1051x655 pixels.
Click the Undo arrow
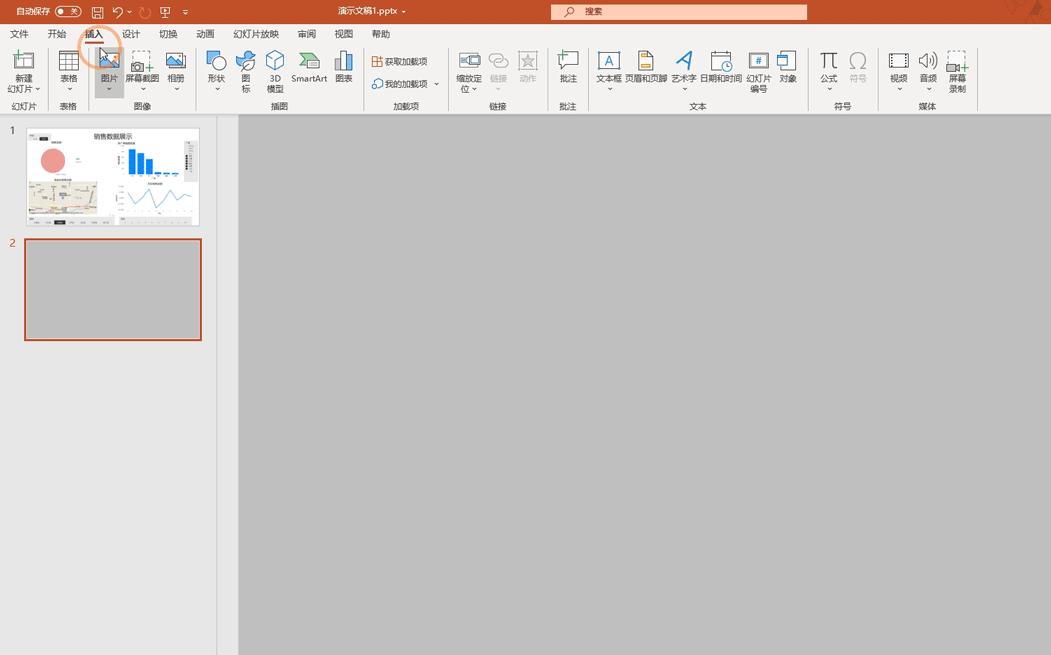(x=115, y=11)
